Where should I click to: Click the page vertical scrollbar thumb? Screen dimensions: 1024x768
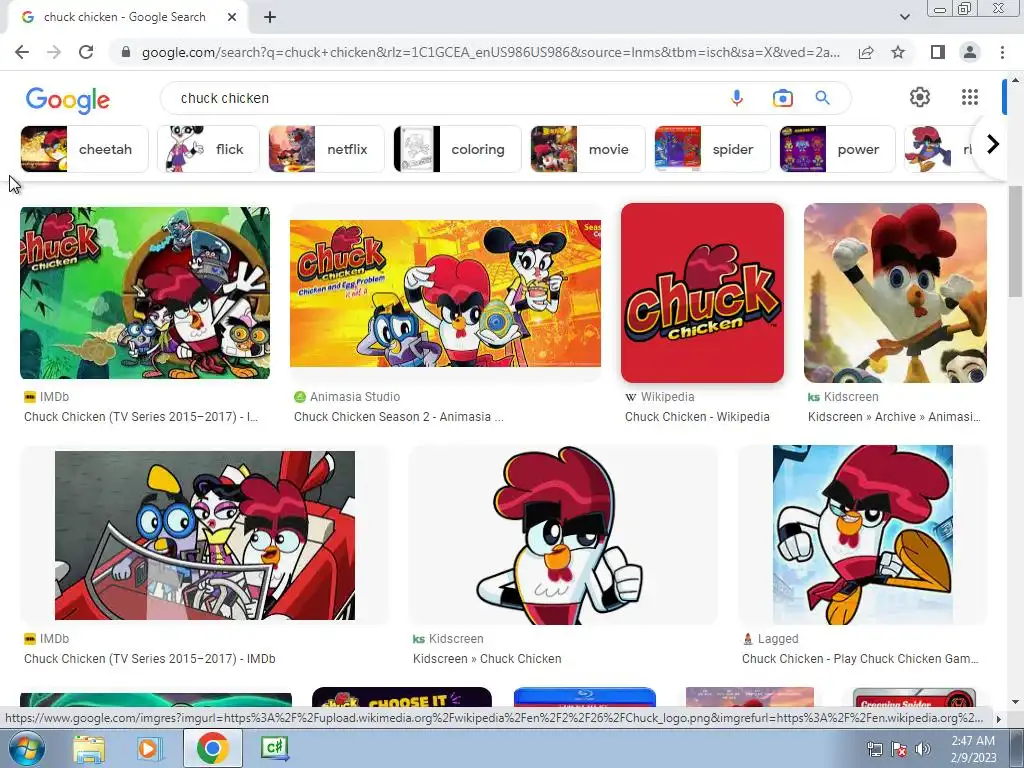click(x=1015, y=240)
